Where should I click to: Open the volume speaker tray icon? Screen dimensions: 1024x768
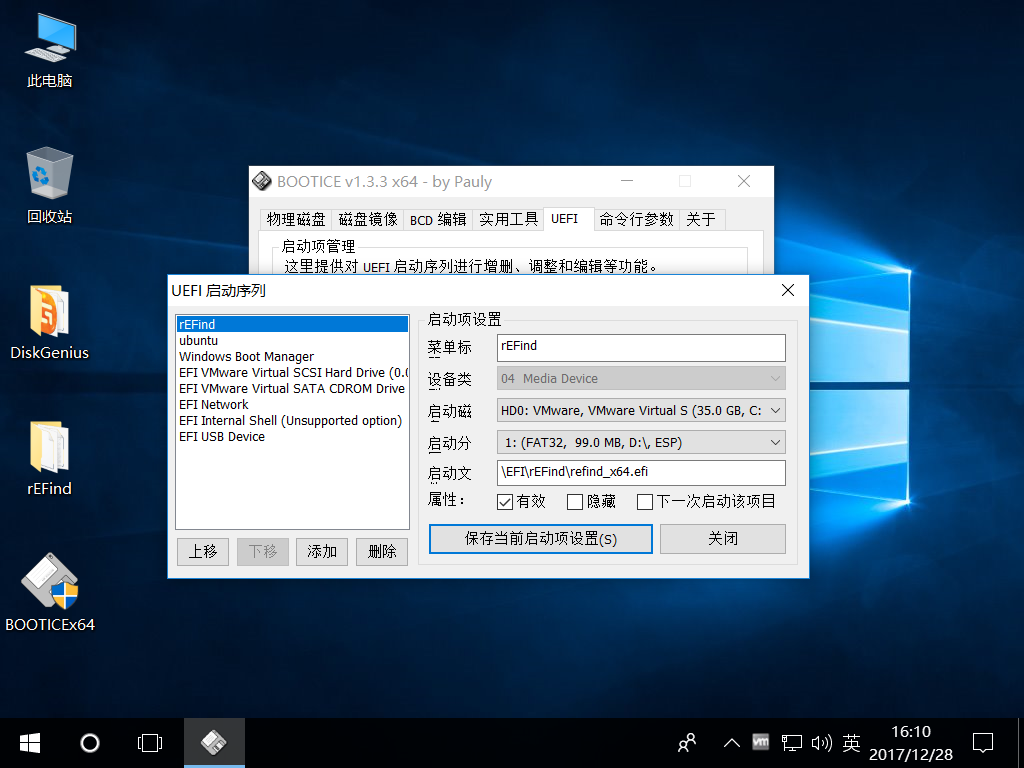tap(822, 743)
